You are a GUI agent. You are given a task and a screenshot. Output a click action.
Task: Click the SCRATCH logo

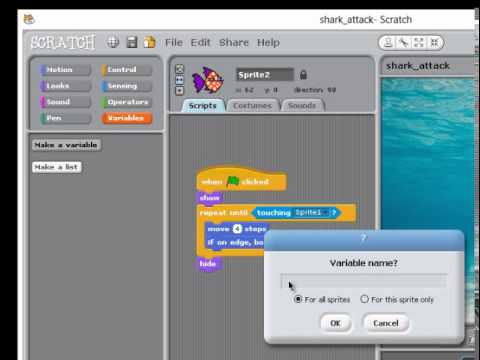pyautogui.click(x=63, y=43)
